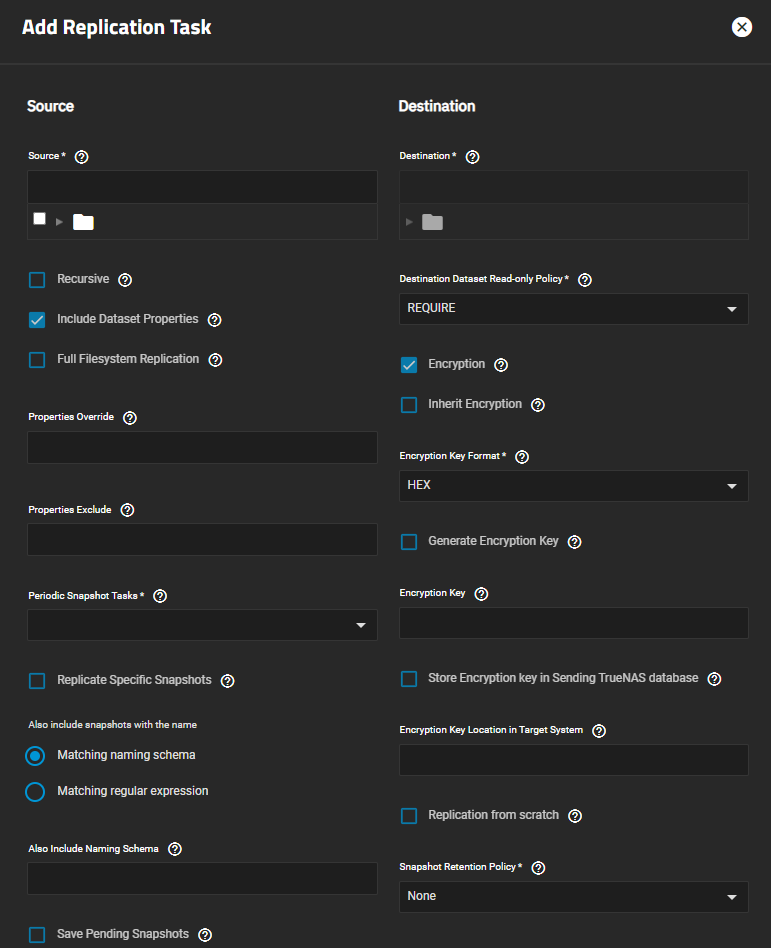Click help icon next to Source label
Screen dimensions: 771x948
click(82, 157)
